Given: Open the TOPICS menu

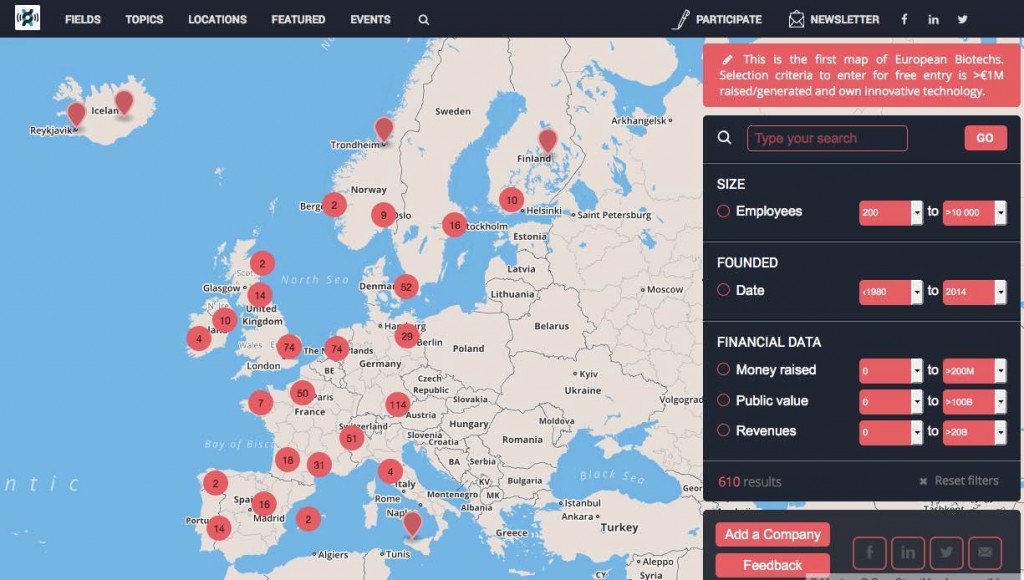Looking at the screenshot, I should point(144,20).
